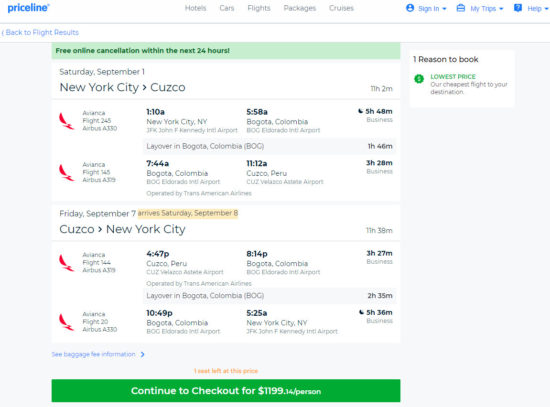Click the Avianca logo for Flight 145
The width and height of the screenshot is (550, 407).
66,173
